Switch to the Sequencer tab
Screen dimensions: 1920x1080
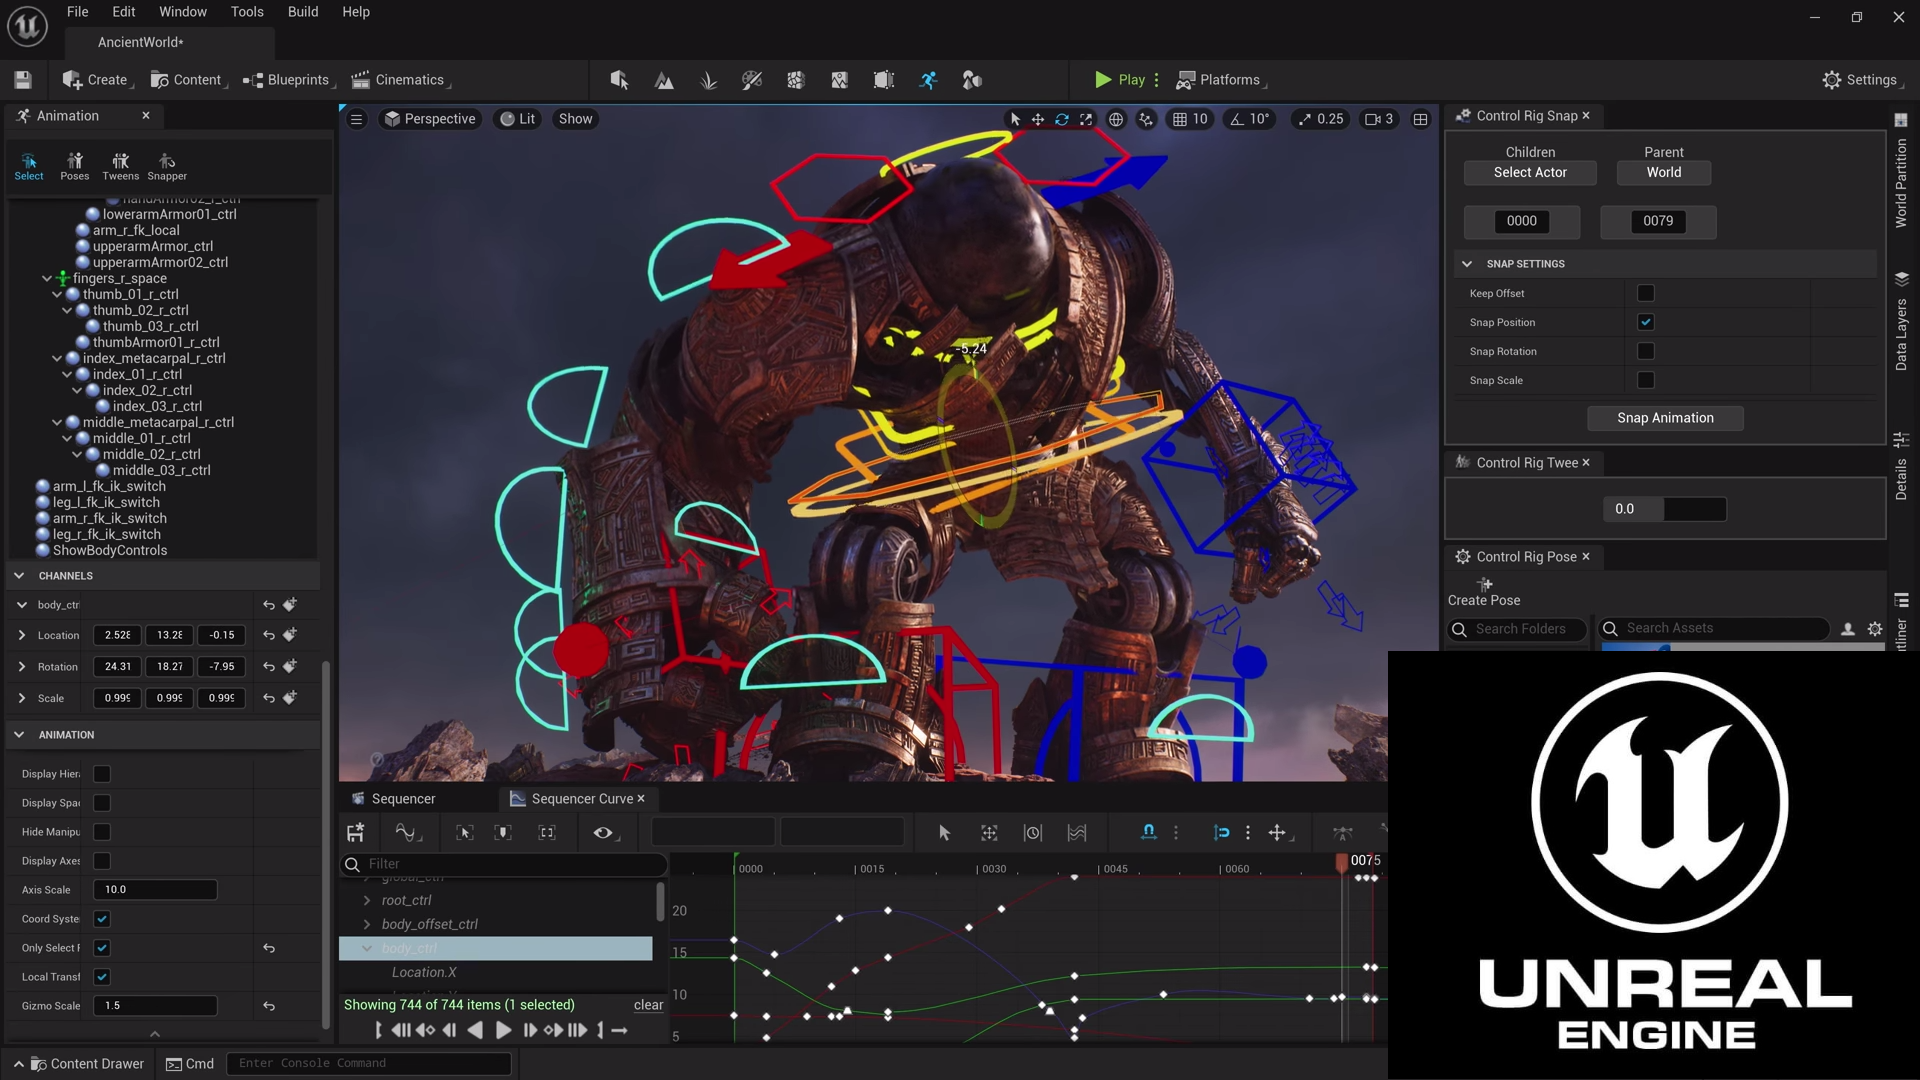tap(403, 799)
